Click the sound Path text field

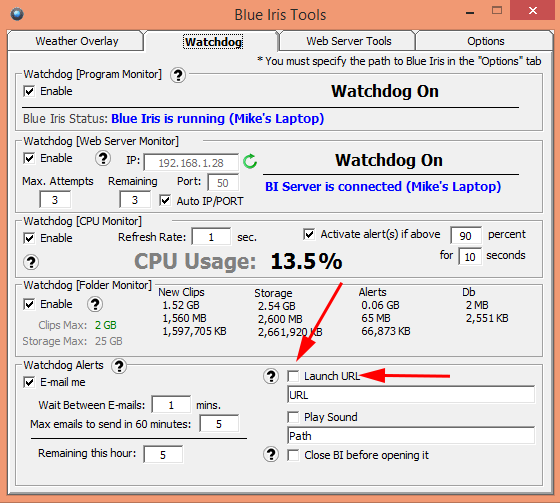click(411, 436)
